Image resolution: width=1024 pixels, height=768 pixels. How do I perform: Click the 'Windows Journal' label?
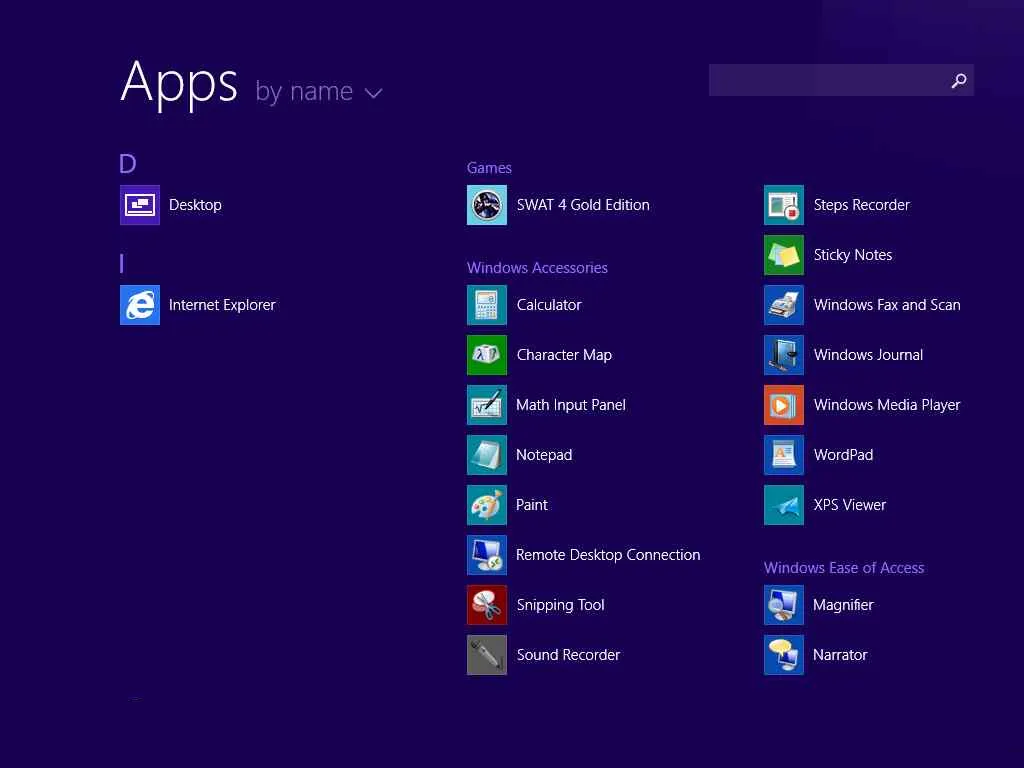coord(868,355)
